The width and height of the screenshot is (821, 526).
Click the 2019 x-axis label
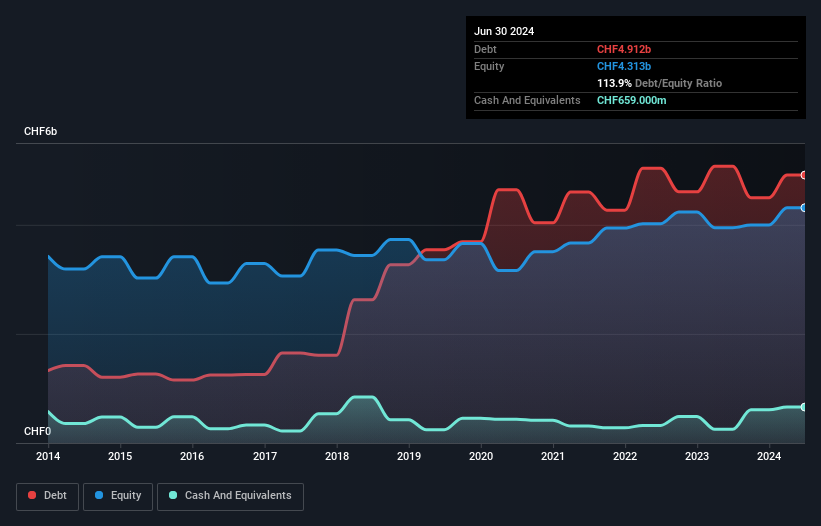pyautogui.click(x=409, y=456)
